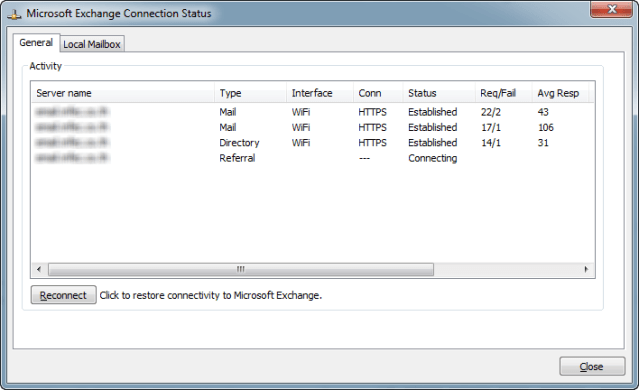
Task: Click the window's red X close button
Action: (x=611, y=9)
